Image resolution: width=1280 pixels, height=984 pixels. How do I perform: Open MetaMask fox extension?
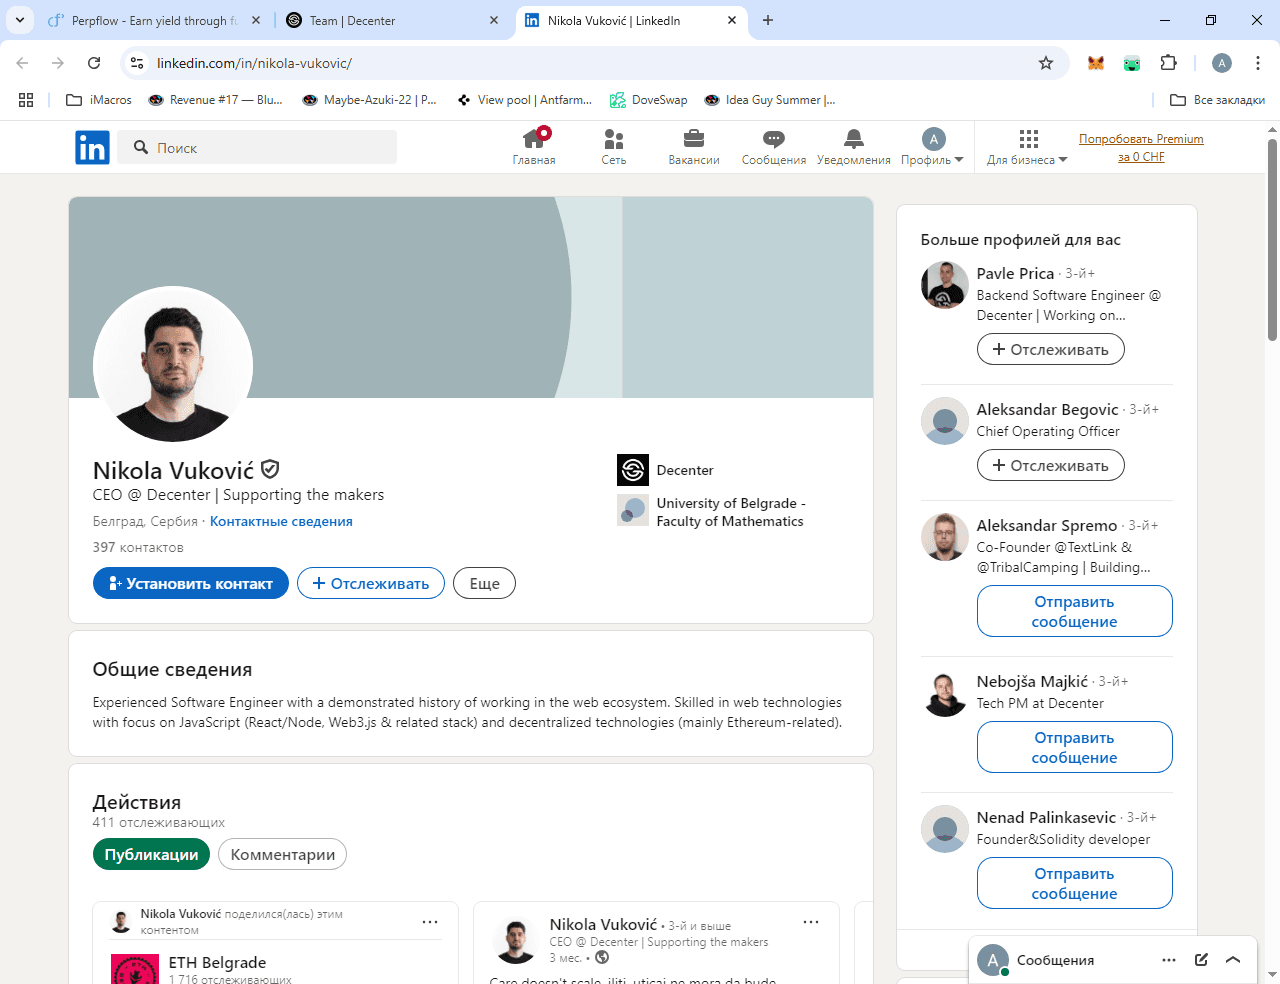(x=1096, y=63)
